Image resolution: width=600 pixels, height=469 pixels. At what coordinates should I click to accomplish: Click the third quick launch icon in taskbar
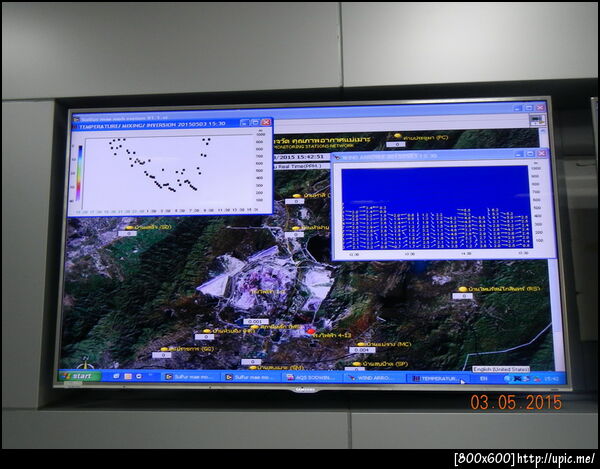click(139, 376)
